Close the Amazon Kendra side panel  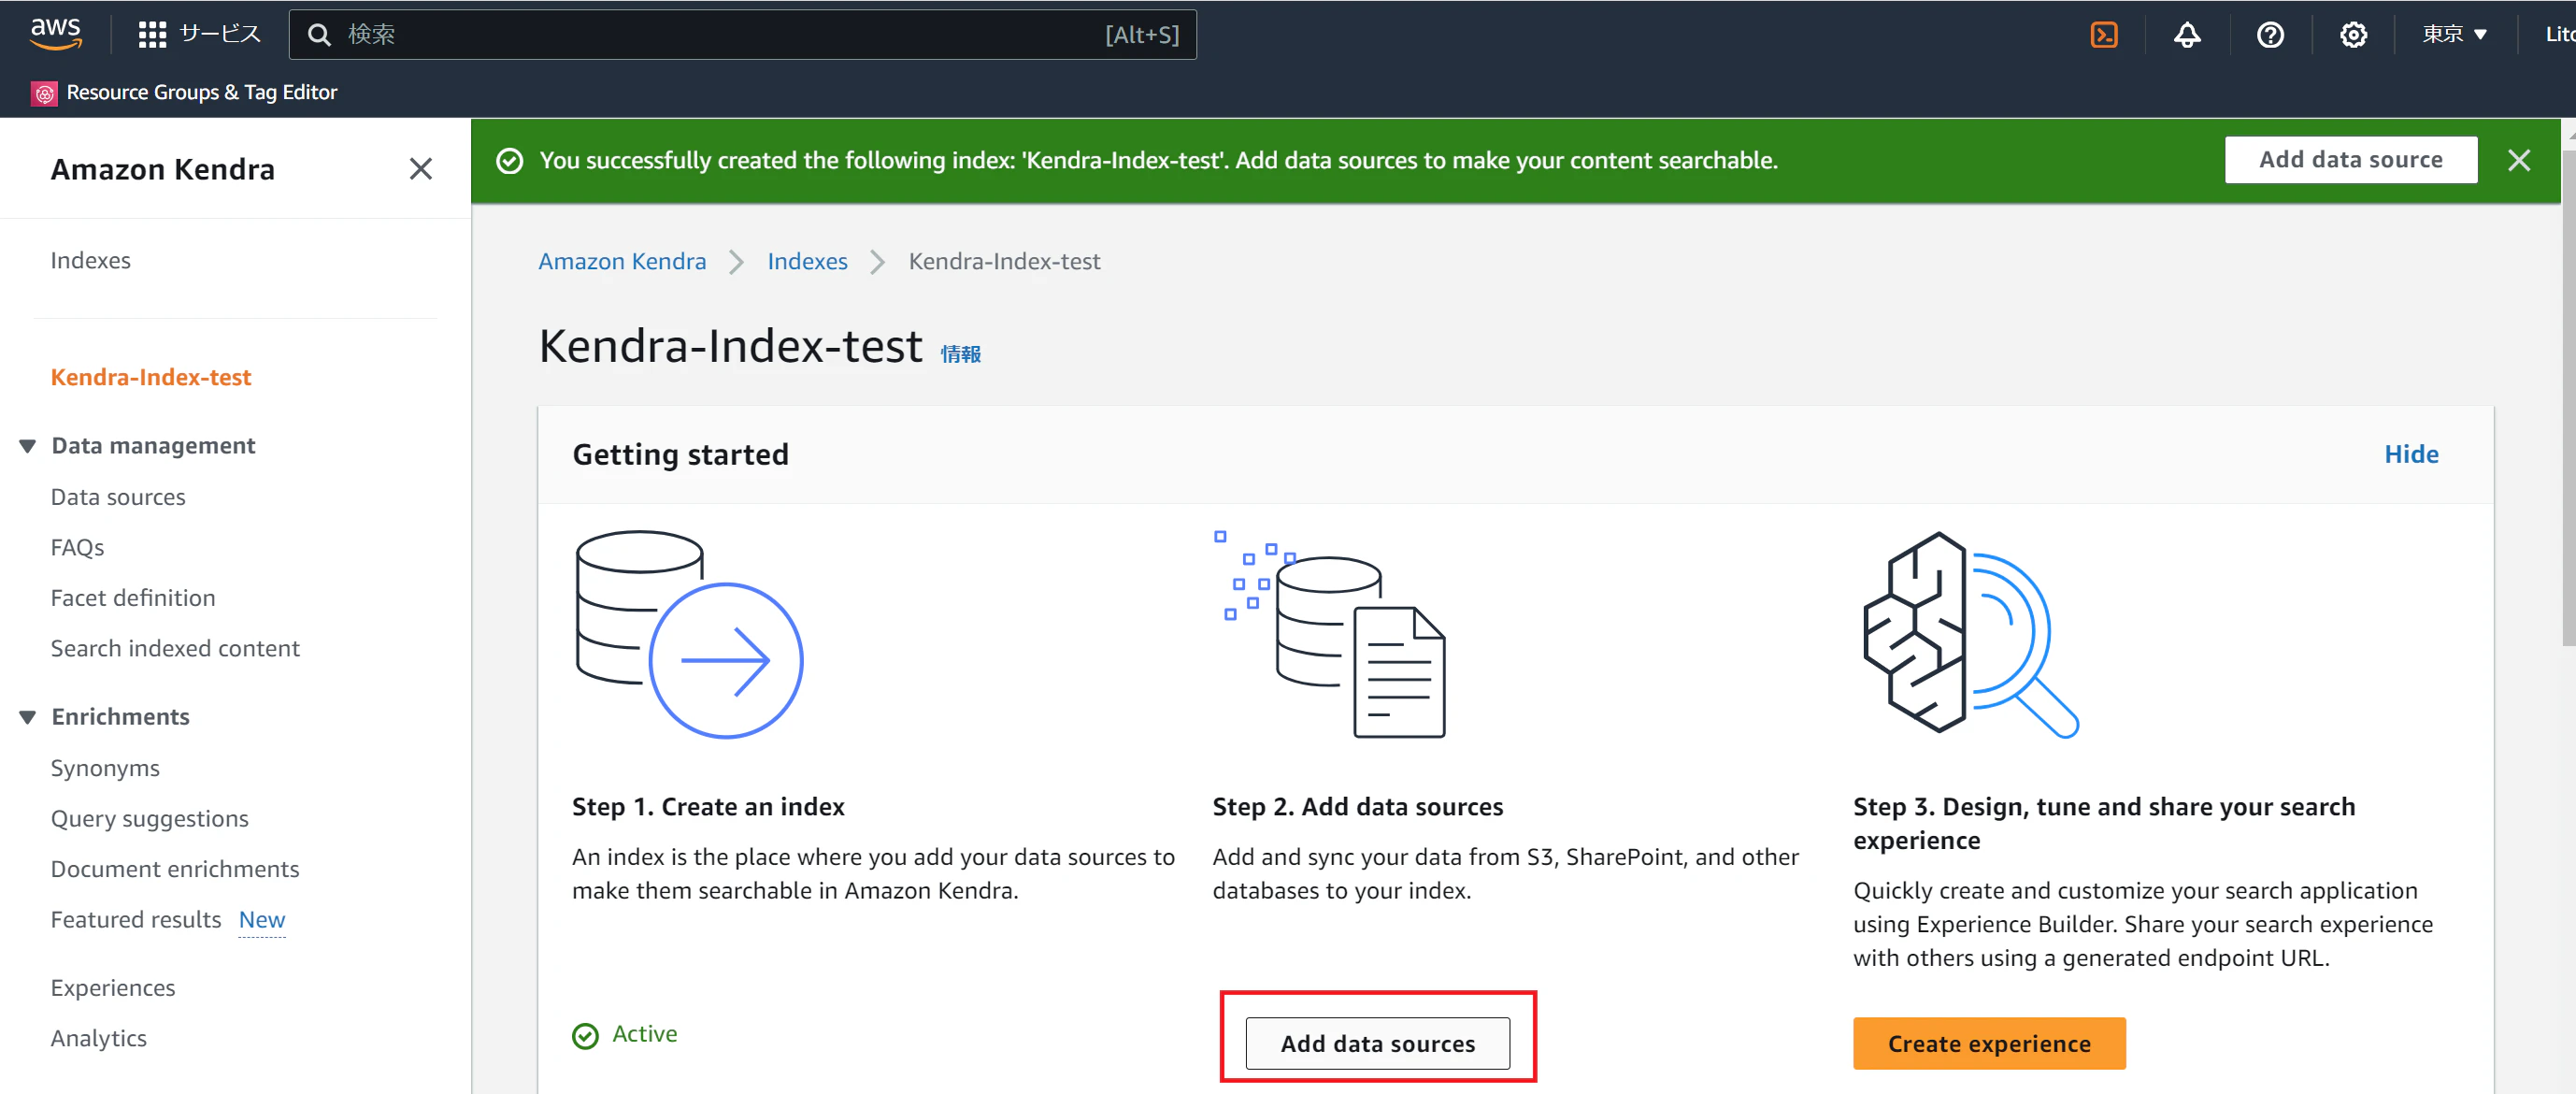click(x=421, y=169)
